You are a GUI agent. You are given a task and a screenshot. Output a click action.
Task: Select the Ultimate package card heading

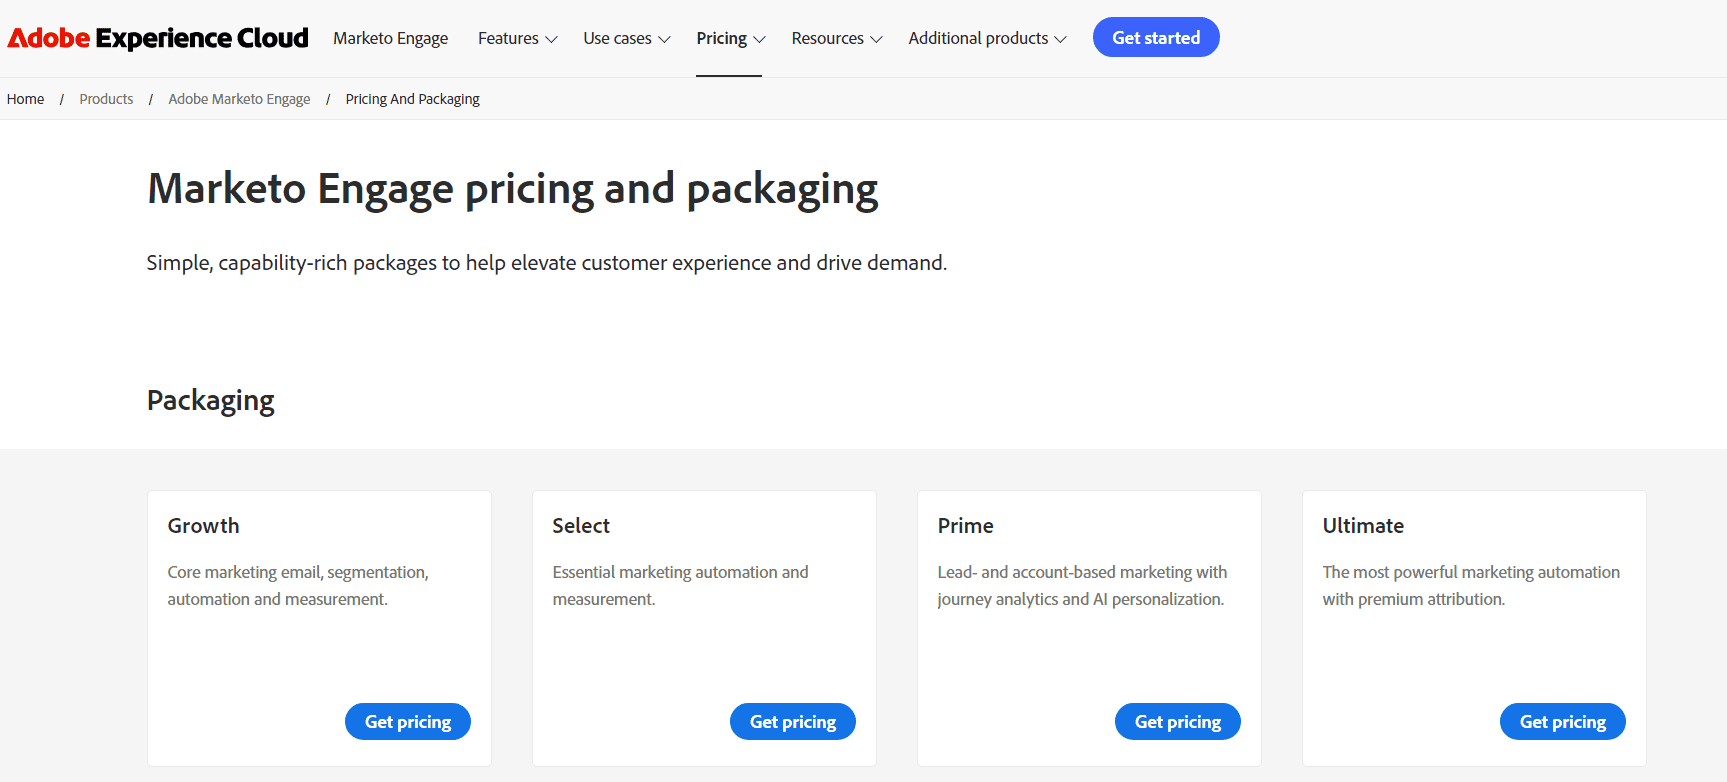tap(1363, 526)
